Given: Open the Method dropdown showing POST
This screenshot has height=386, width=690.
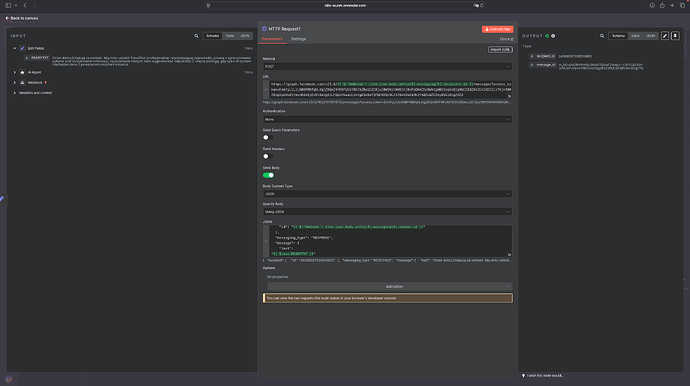Looking at the screenshot, I should [387, 66].
